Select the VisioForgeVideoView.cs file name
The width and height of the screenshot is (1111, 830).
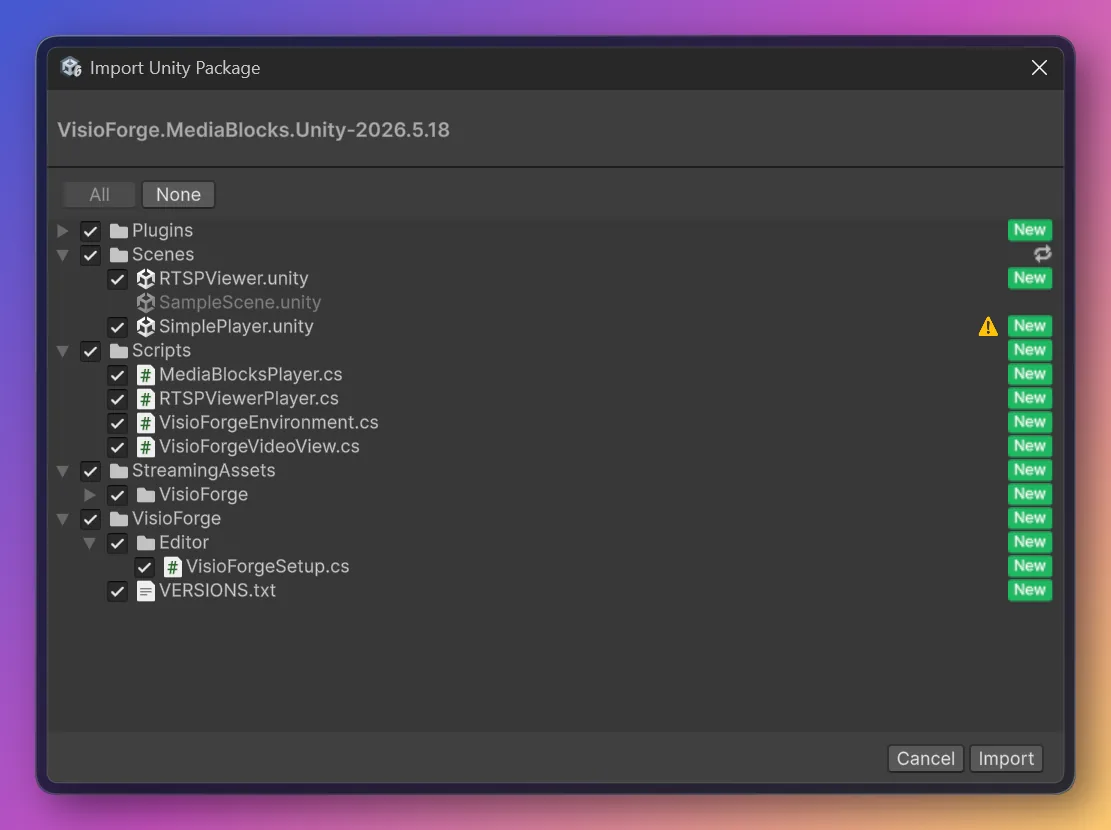[x=259, y=447]
